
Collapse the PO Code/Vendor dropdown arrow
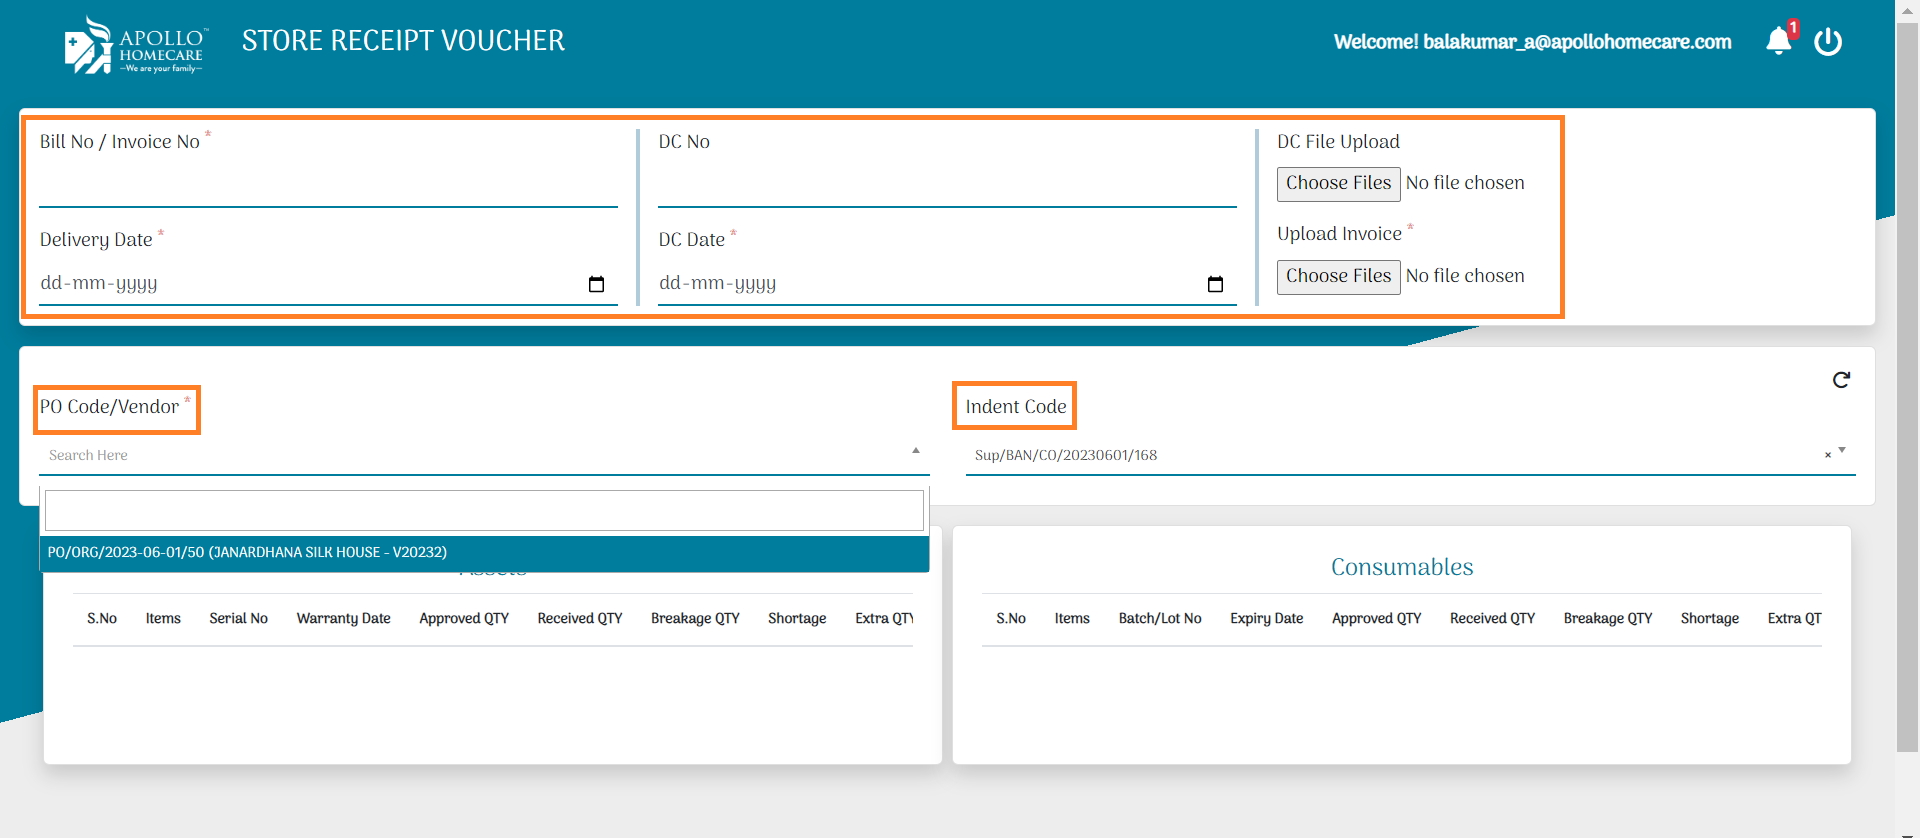pyautogui.click(x=916, y=451)
